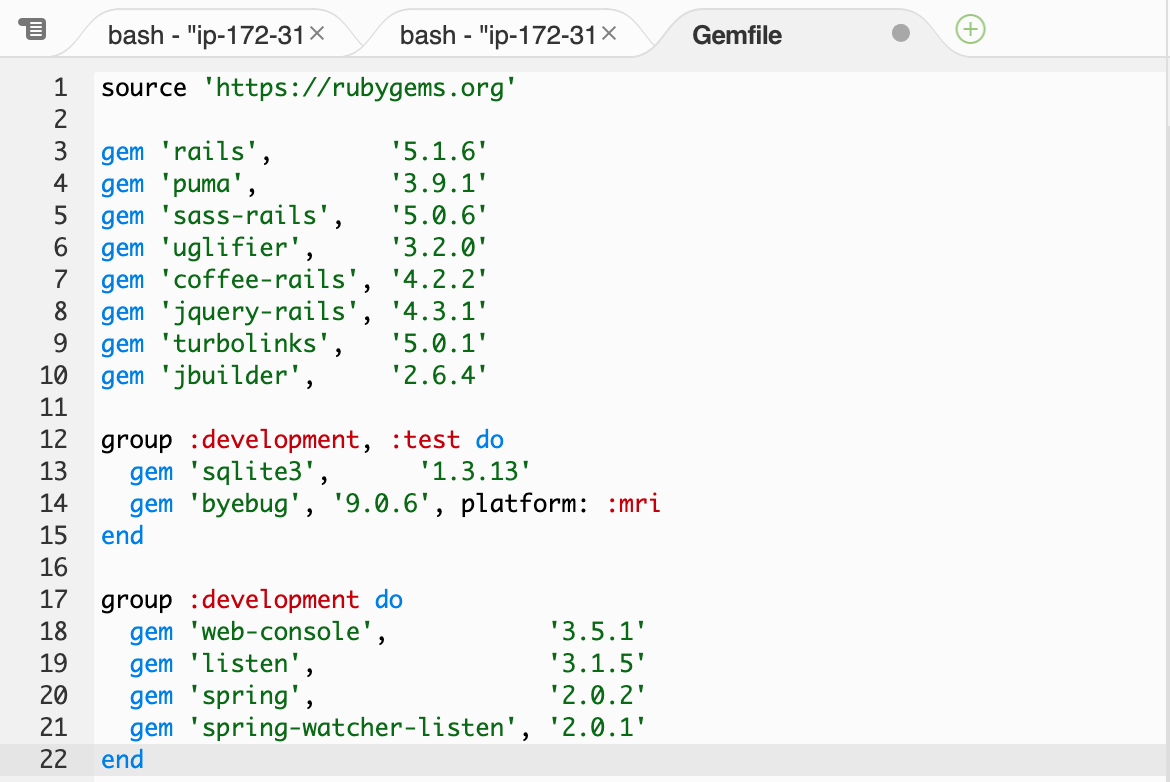Open a new tab with the plus icon
This screenshot has width=1170, height=782.
click(970, 30)
